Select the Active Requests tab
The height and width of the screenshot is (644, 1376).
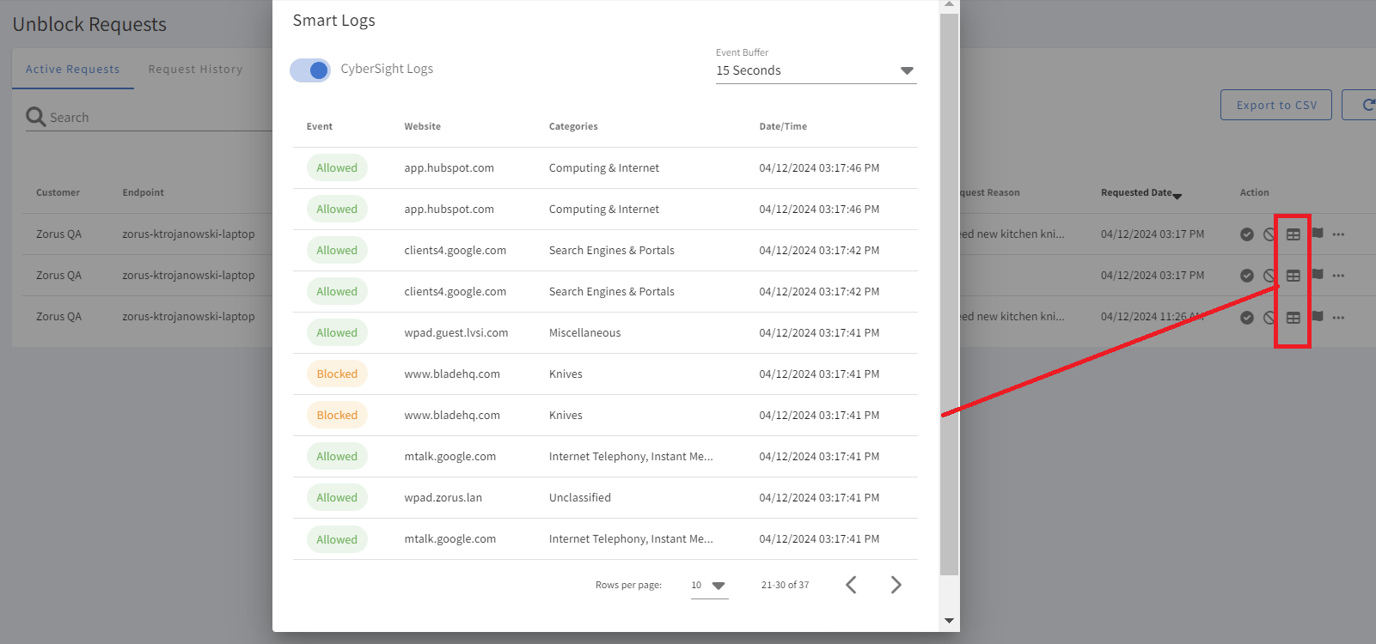coord(72,69)
